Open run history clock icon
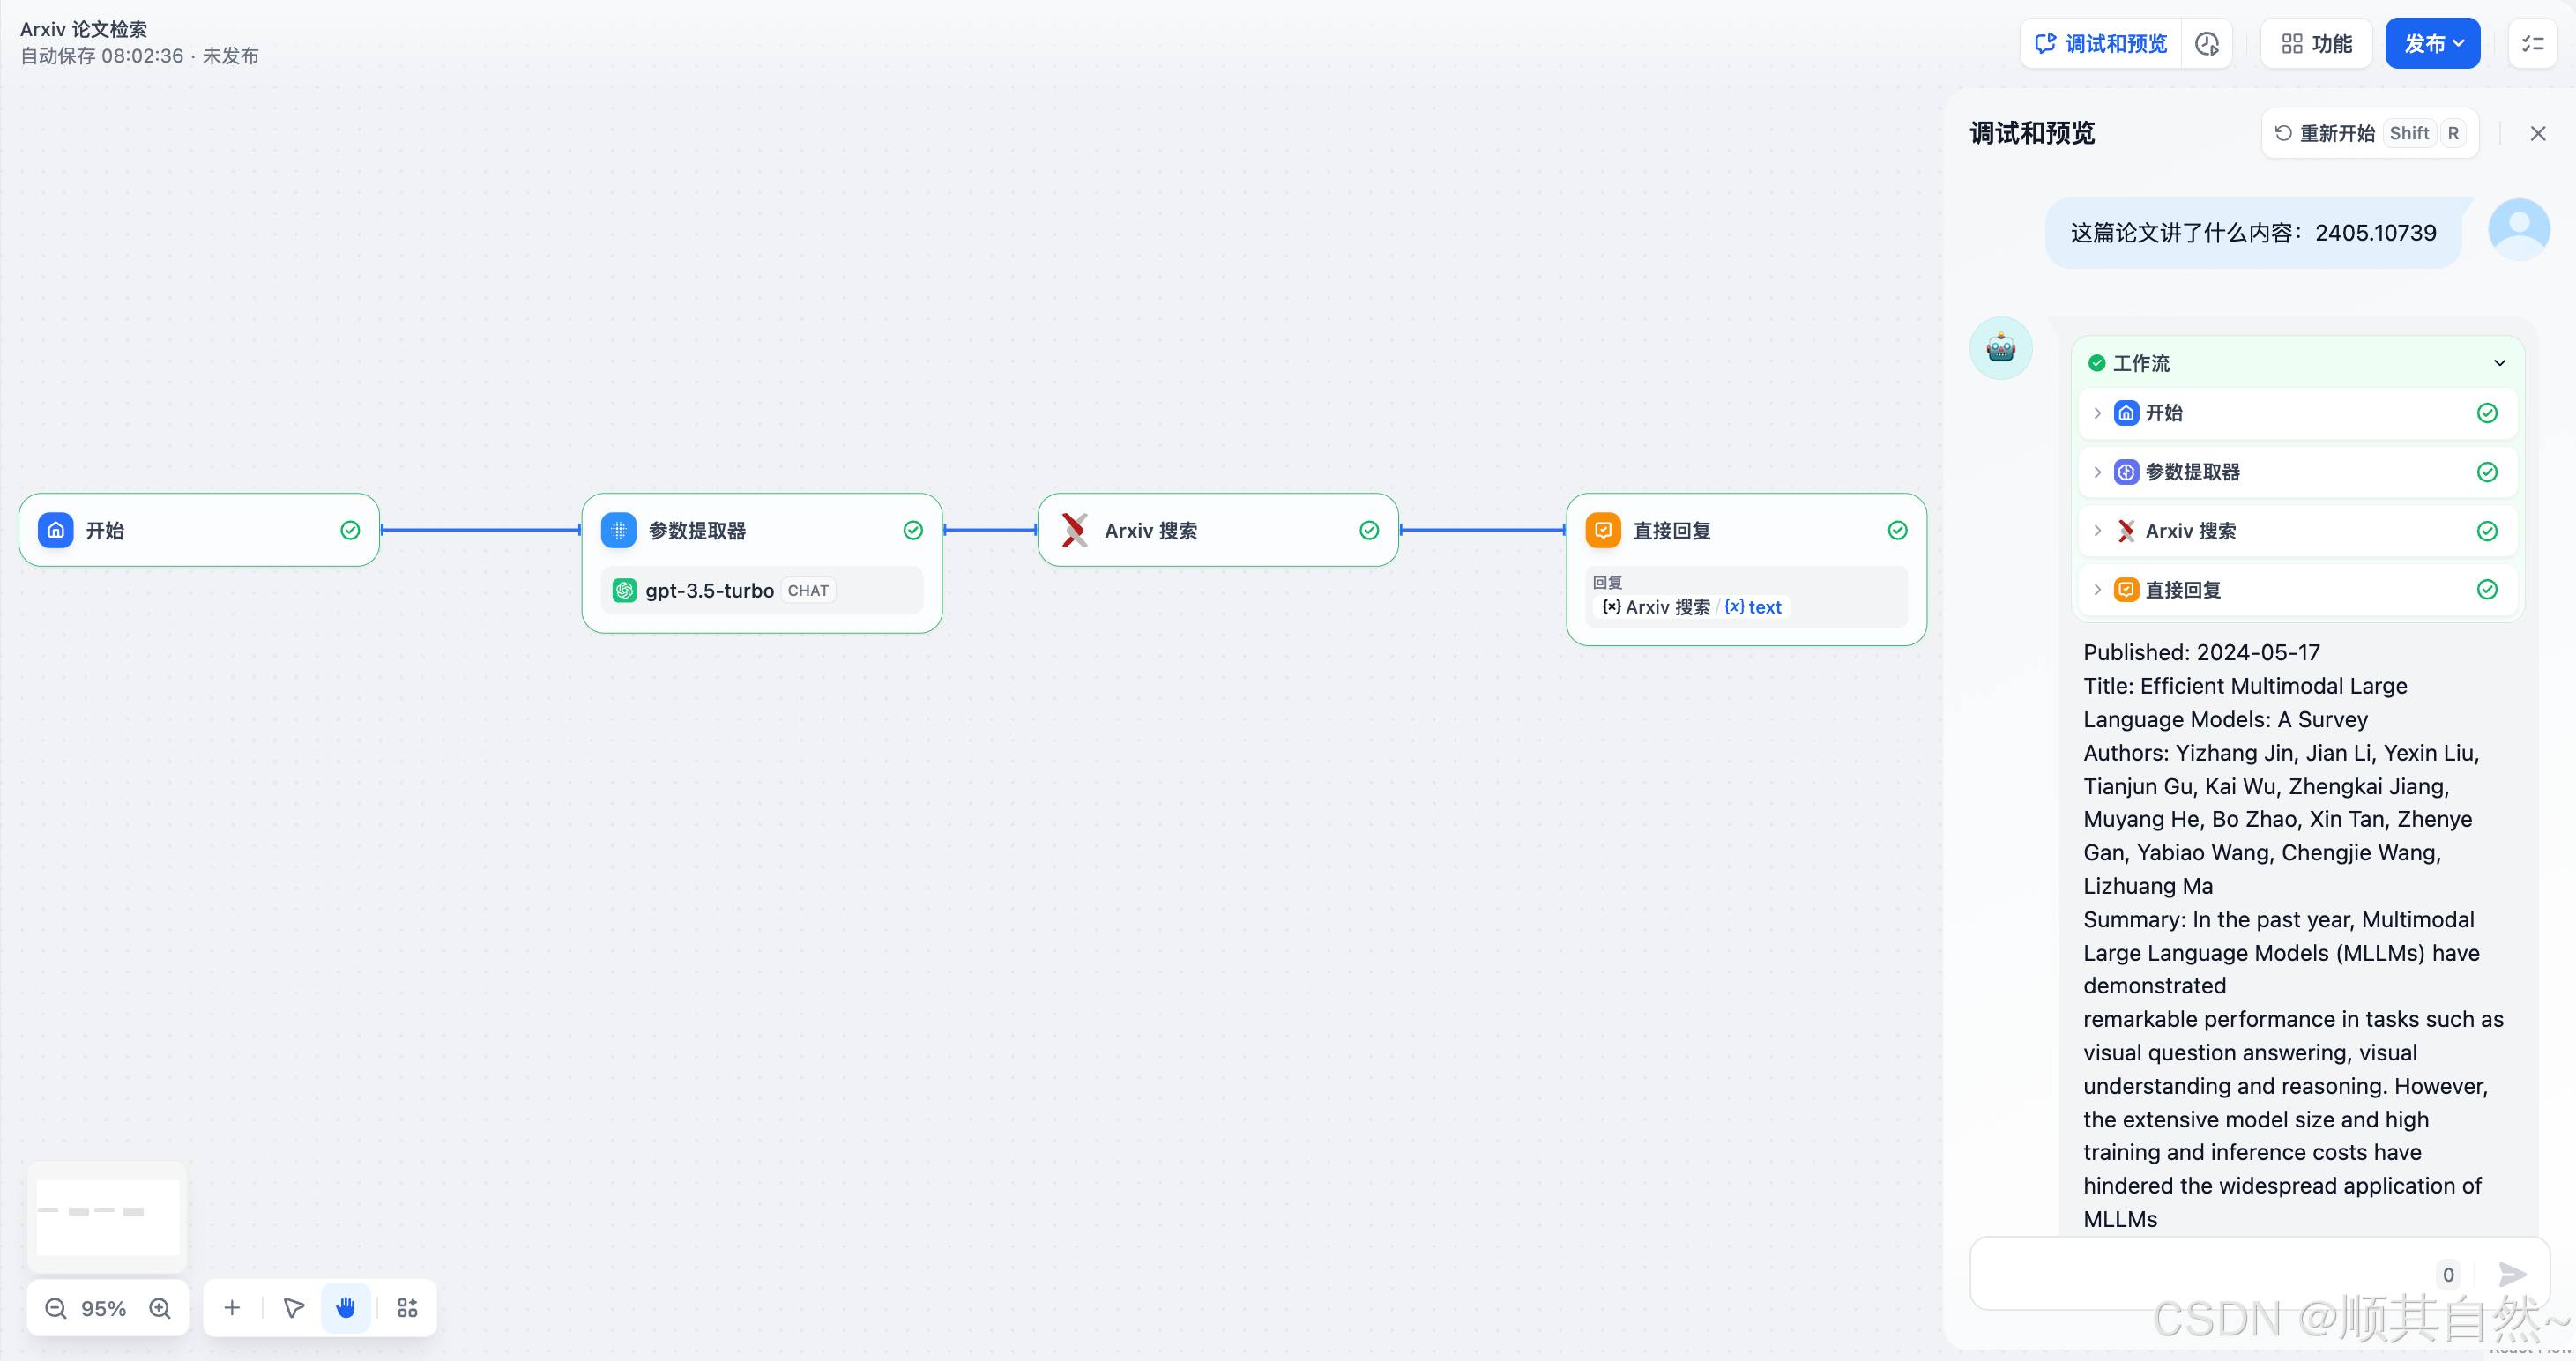 (x=2207, y=44)
